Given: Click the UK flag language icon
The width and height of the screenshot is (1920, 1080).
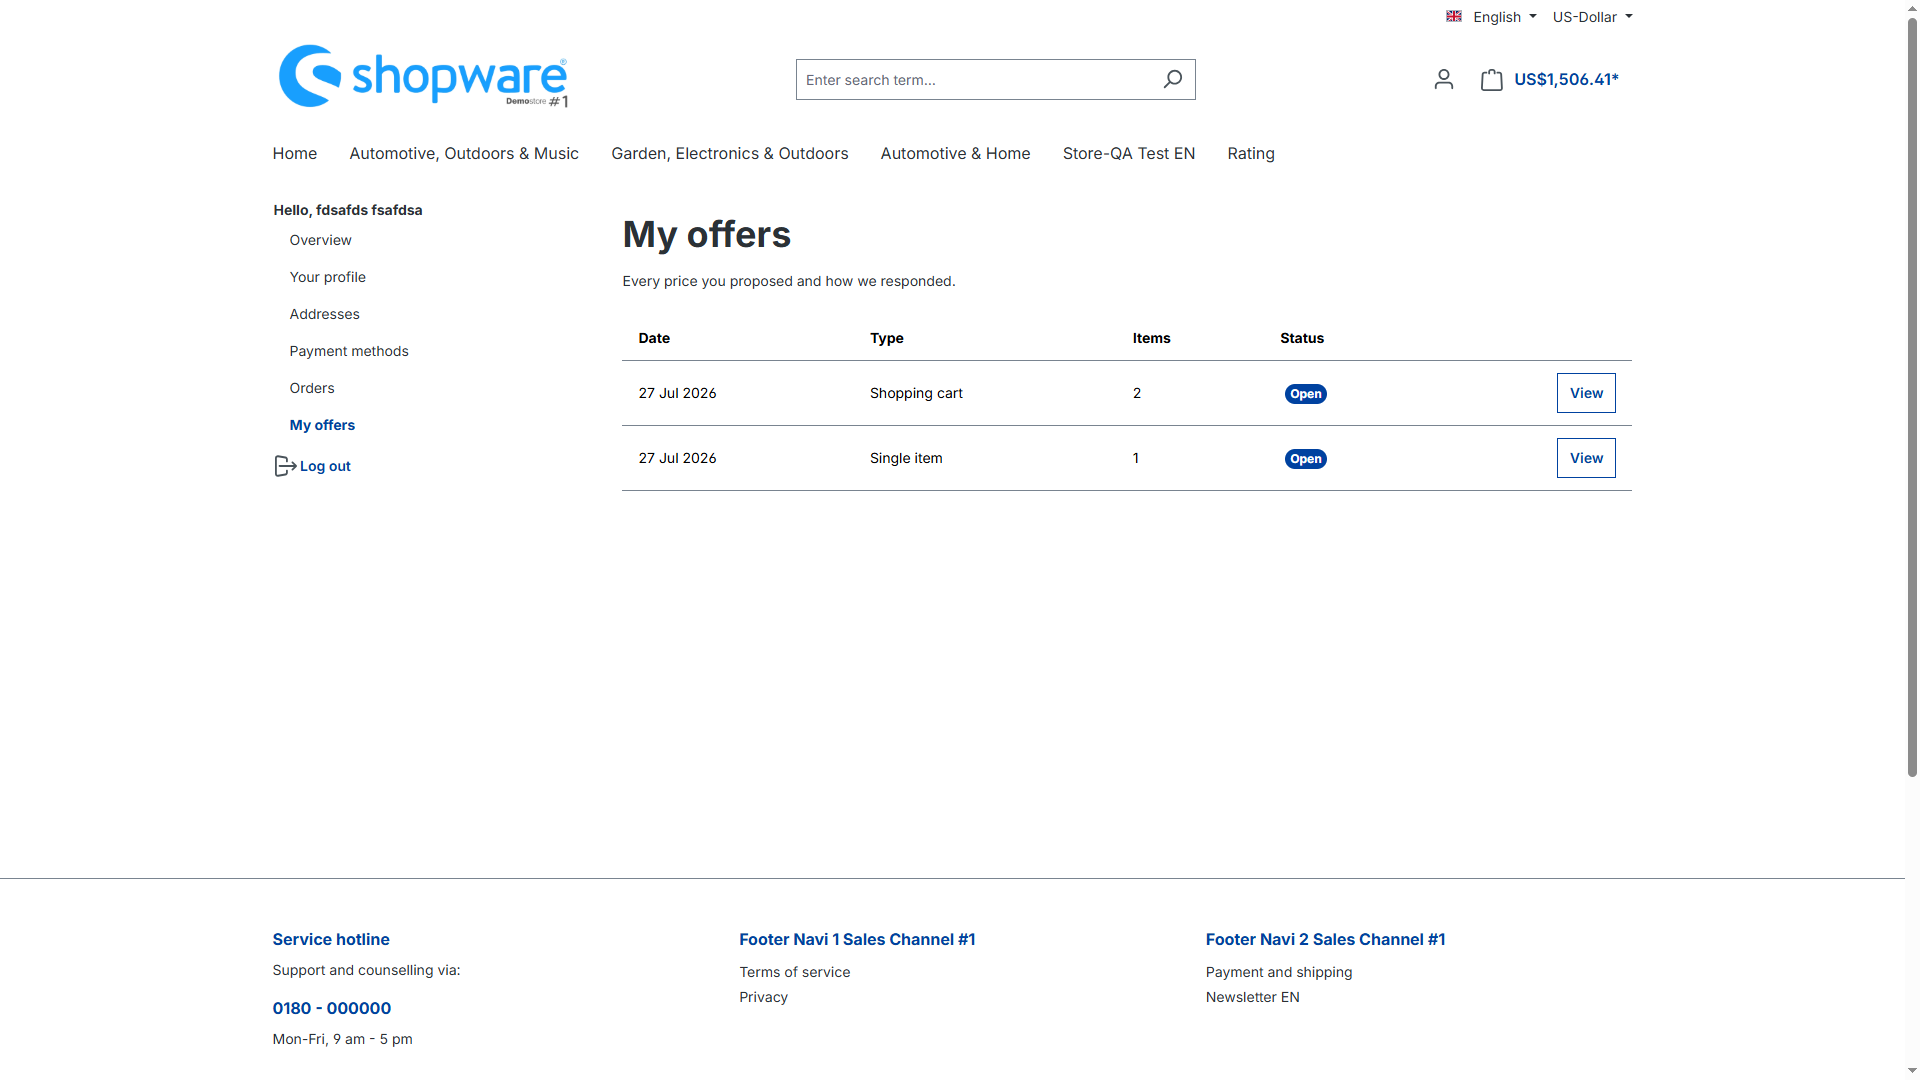Looking at the screenshot, I should pyautogui.click(x=1454, y=16).
